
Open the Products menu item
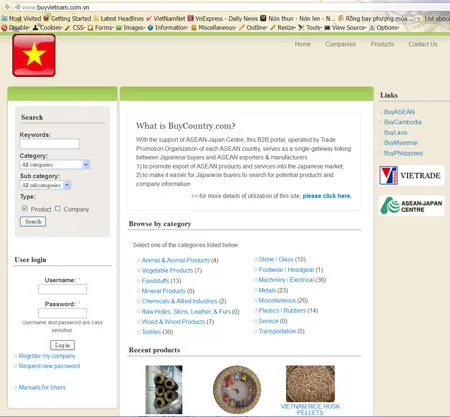coord(382,44)
